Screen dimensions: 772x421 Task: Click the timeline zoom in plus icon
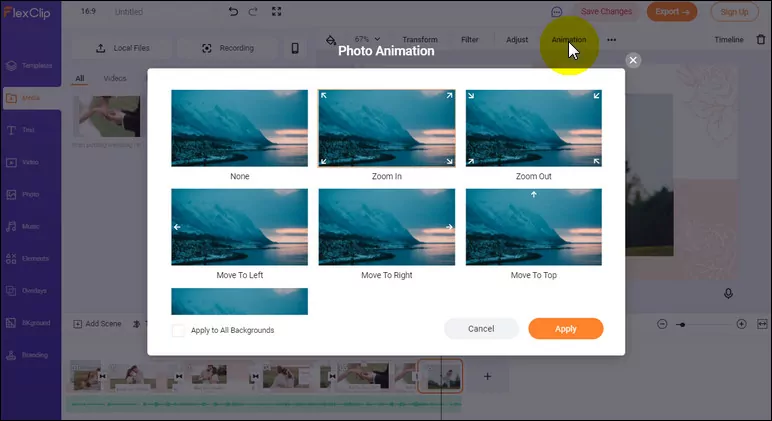(x=741, y=324)
